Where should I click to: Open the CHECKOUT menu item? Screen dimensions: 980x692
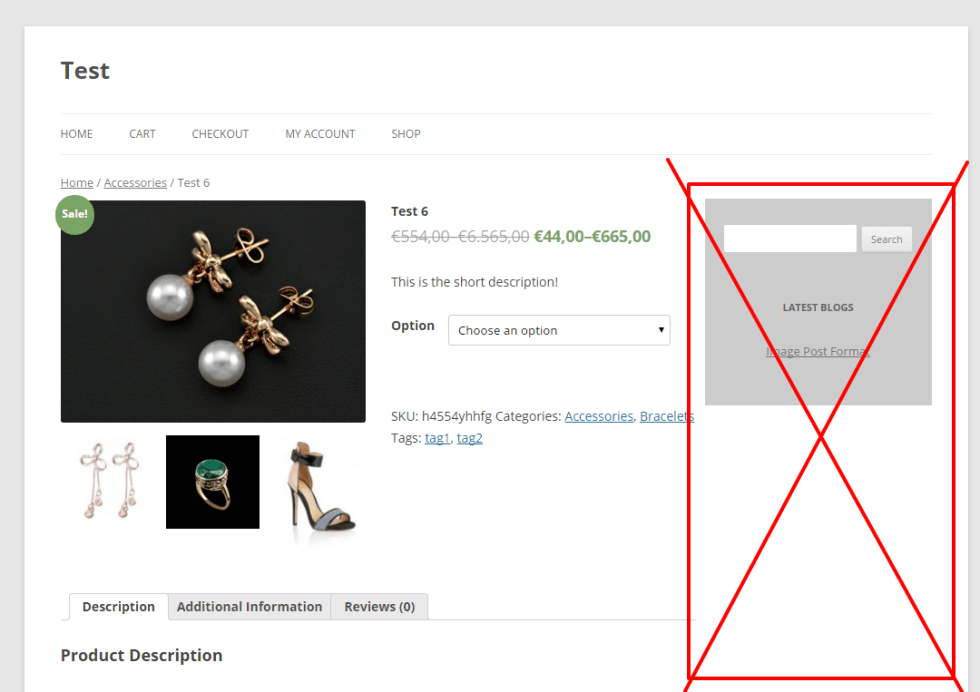tap(220, 134)
